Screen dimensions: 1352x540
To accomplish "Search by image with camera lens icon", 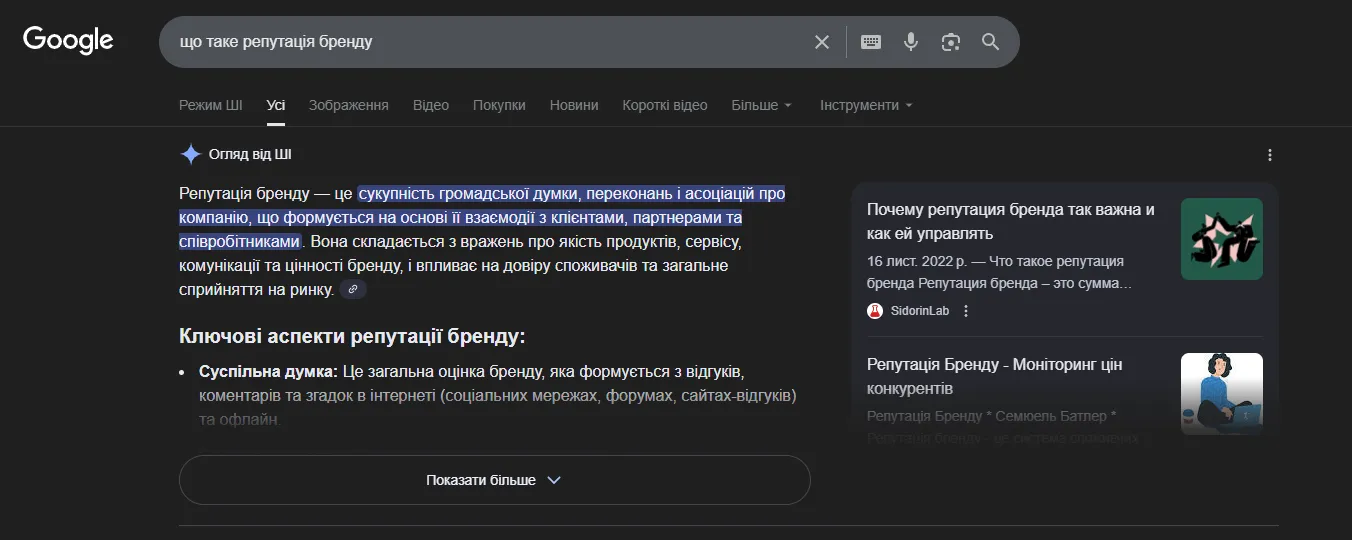I will coord(951,42).
